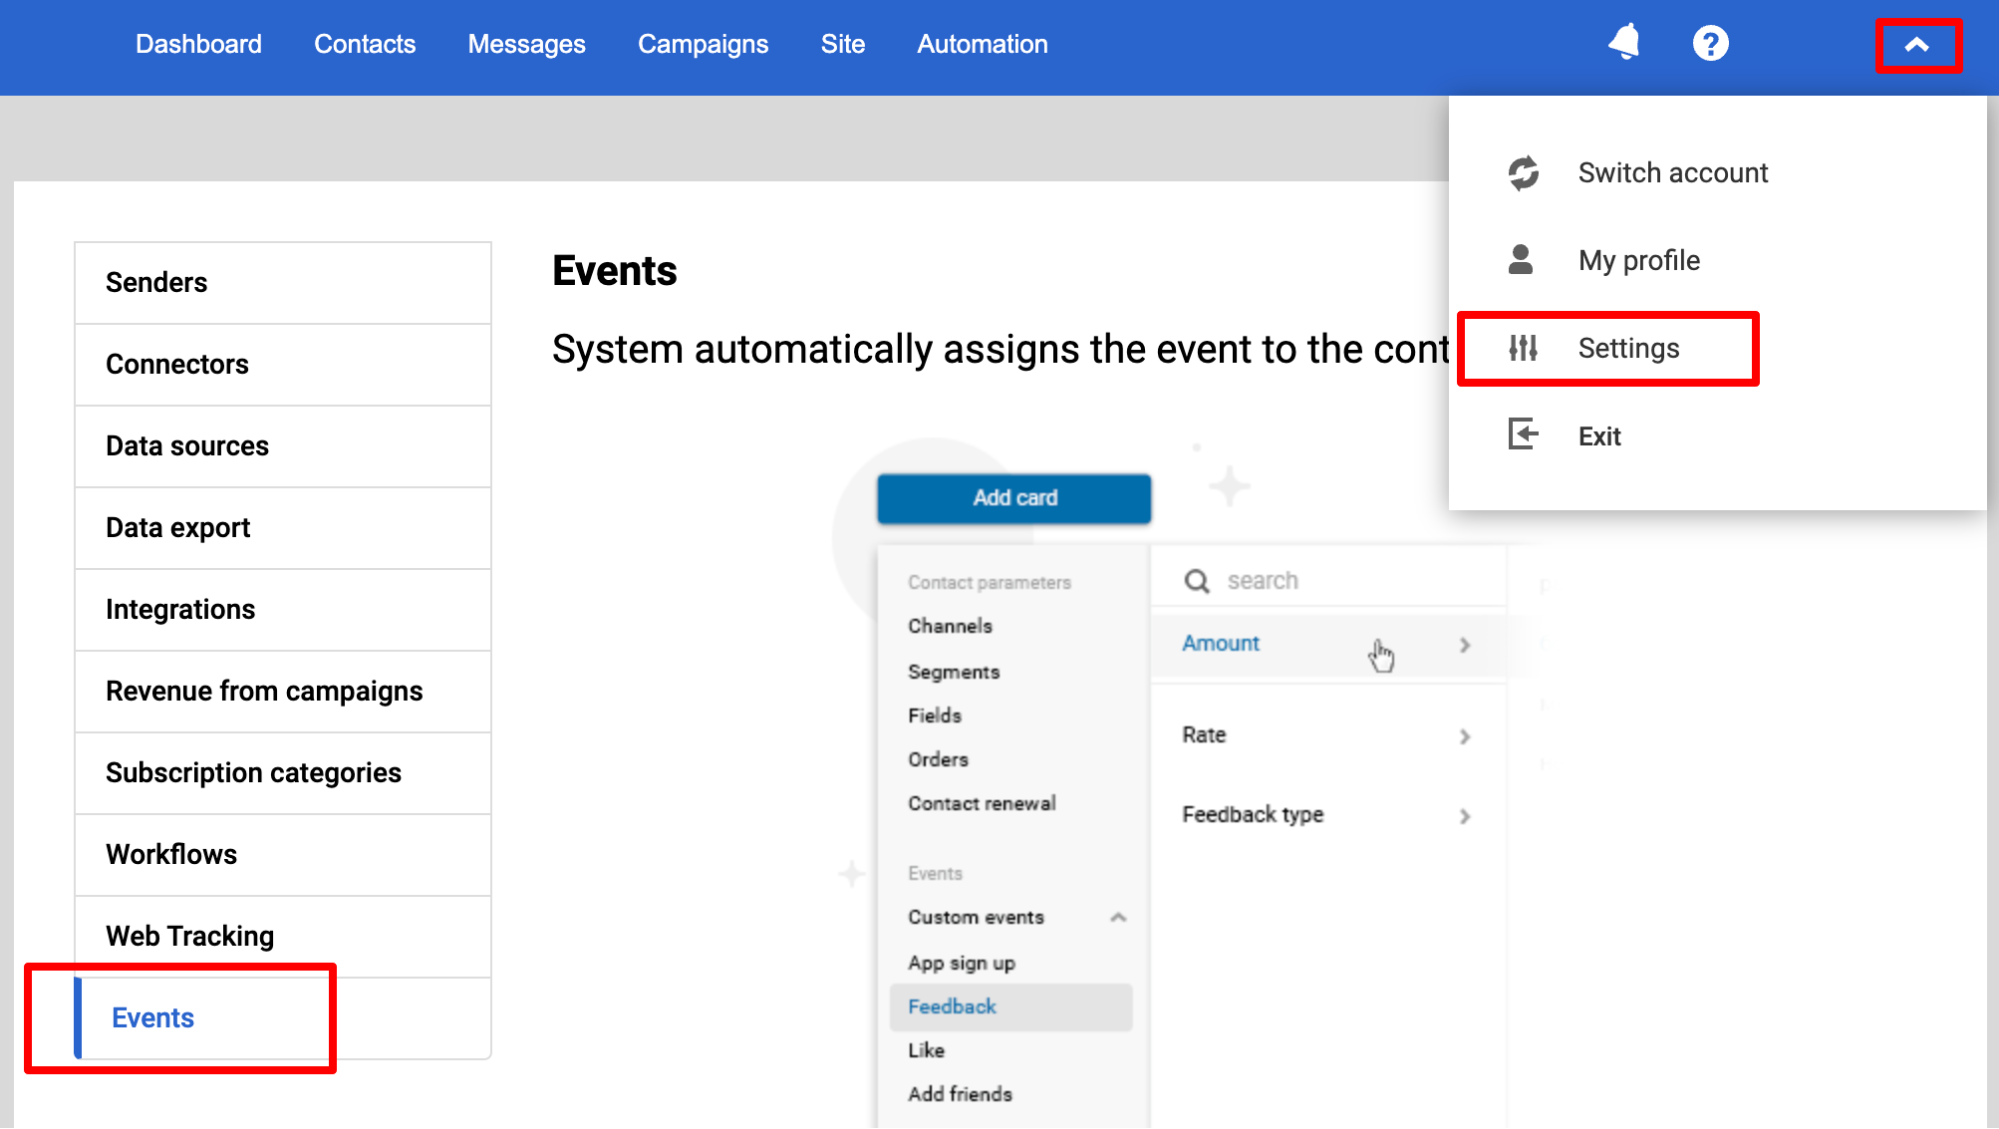Click the Settings sliders icon

pyautogui.click(x=1523, y=348)
